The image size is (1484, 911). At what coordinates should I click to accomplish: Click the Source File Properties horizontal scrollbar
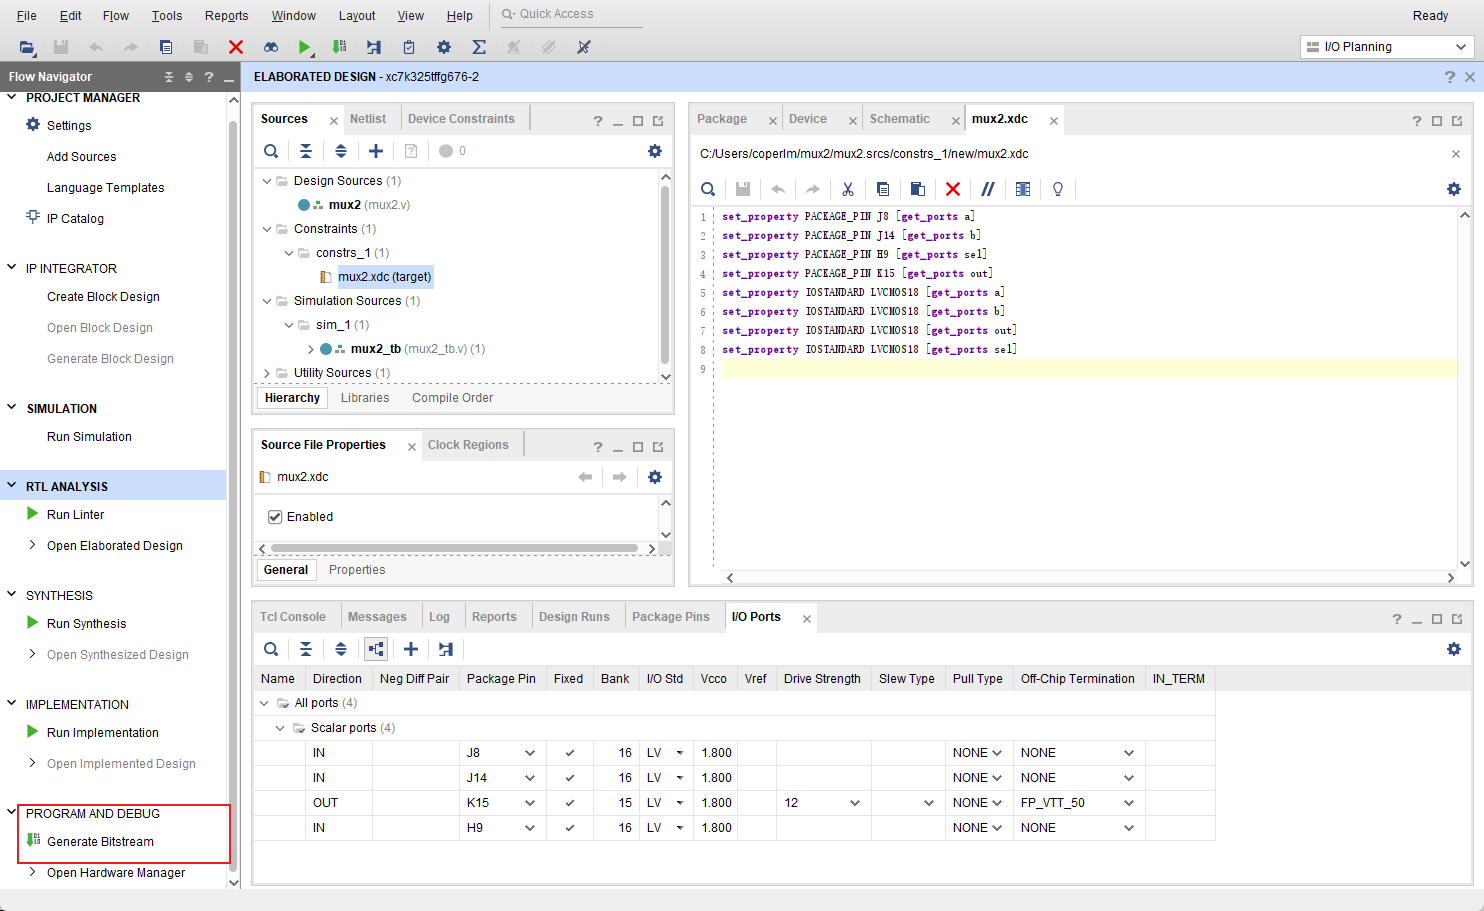tap(454, 548)
